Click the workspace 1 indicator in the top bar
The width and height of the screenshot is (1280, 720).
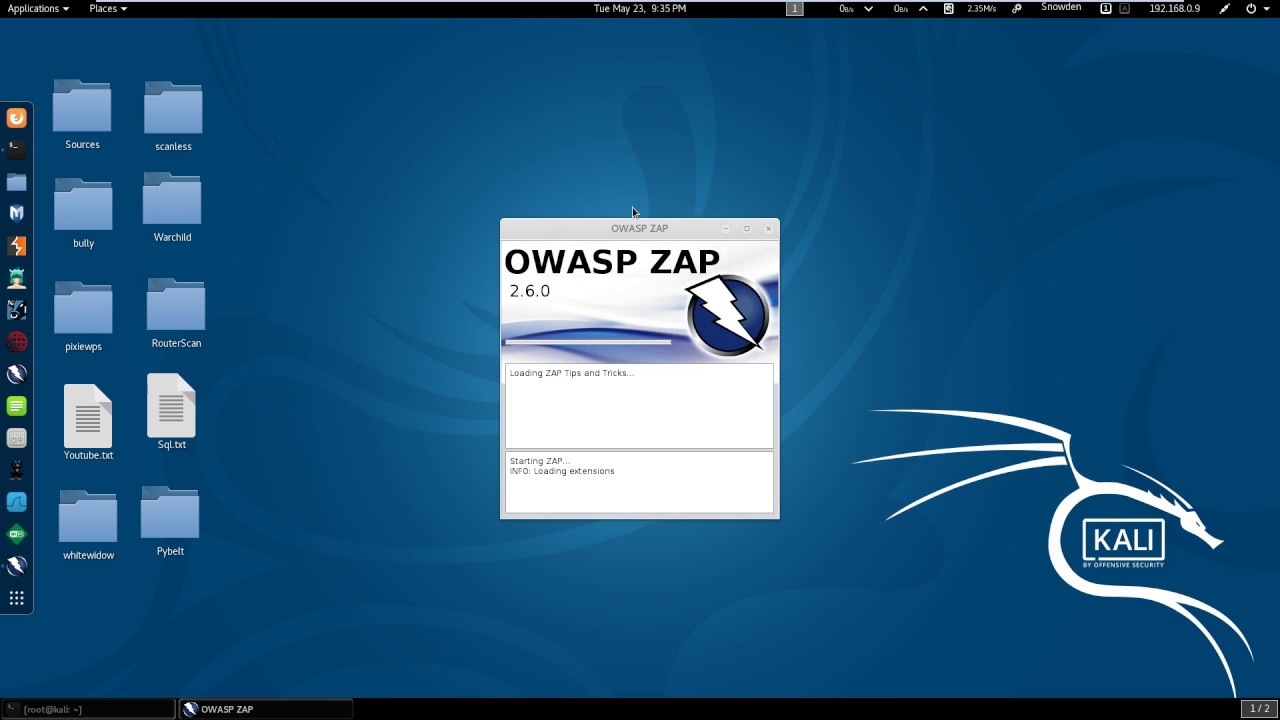[x=795, y=8]
